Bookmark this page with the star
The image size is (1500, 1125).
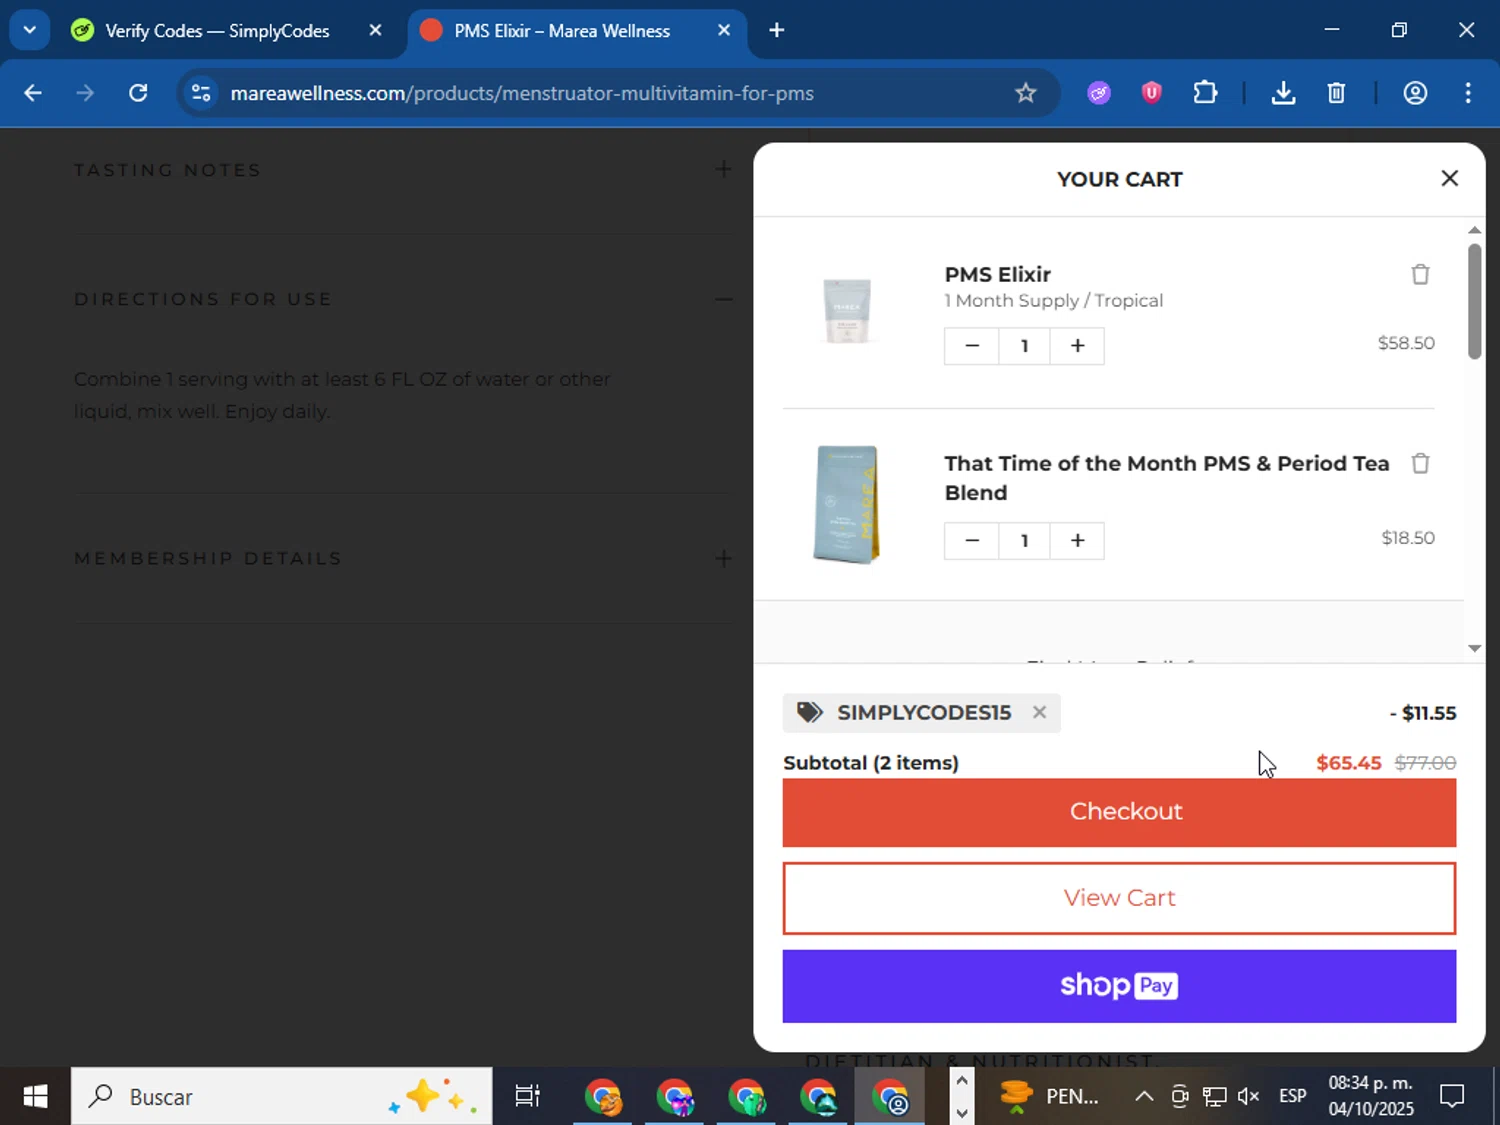tap(1025, 93)
